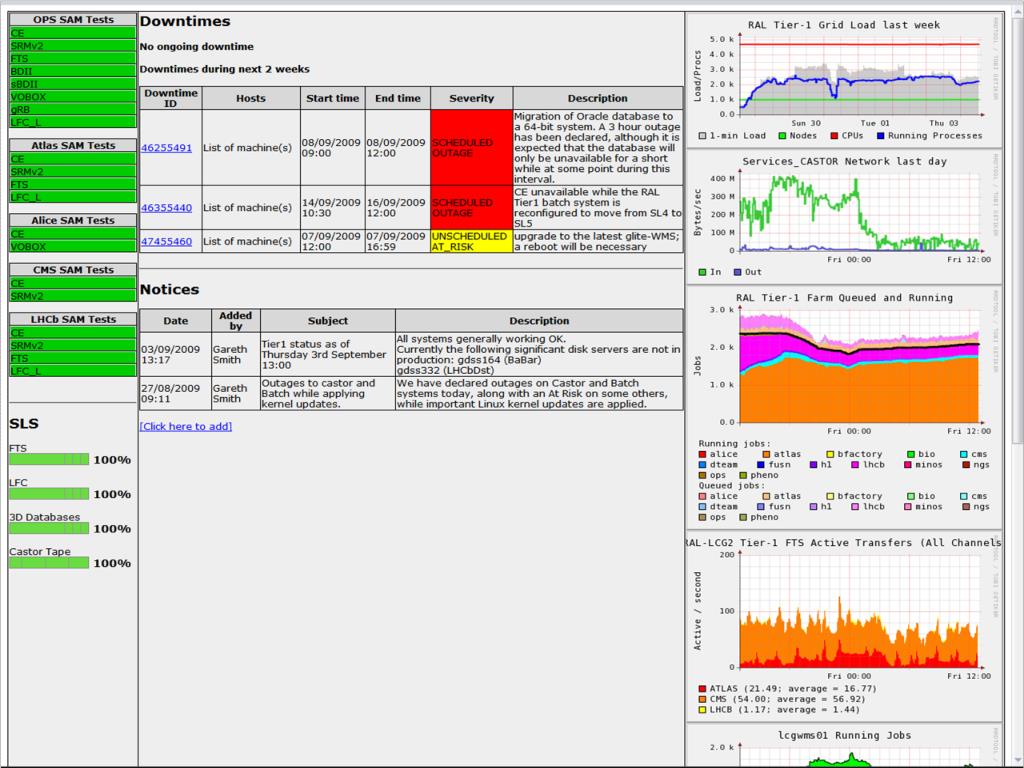Click the LHCB yellow legend swatch in FTS graph
The image size is (1024, 768).
click(703, 710)
